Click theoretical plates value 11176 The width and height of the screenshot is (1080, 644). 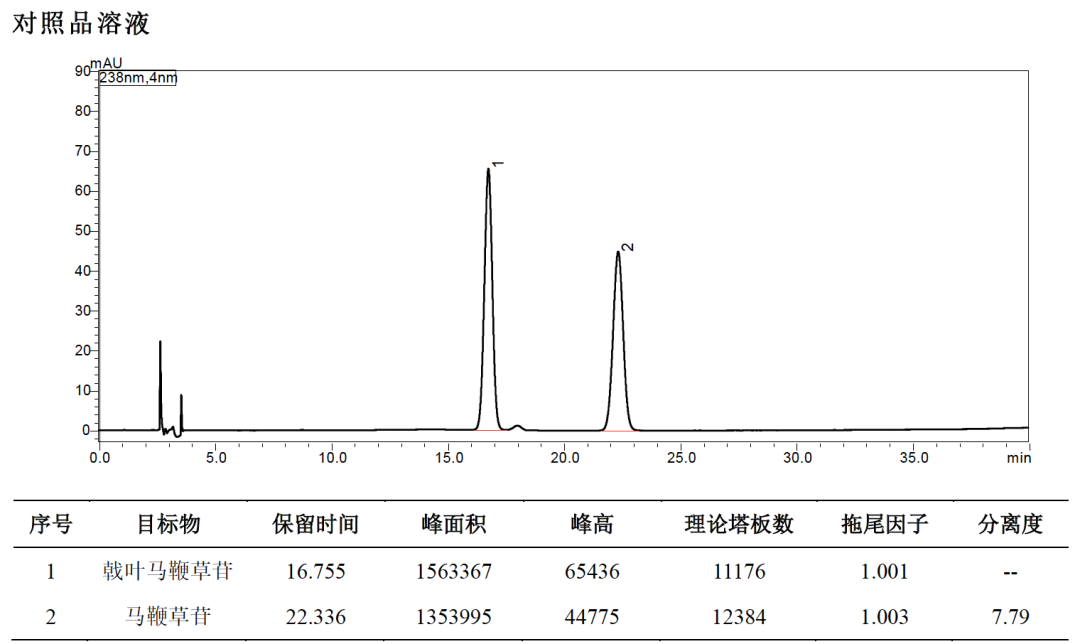pos(739,572)
